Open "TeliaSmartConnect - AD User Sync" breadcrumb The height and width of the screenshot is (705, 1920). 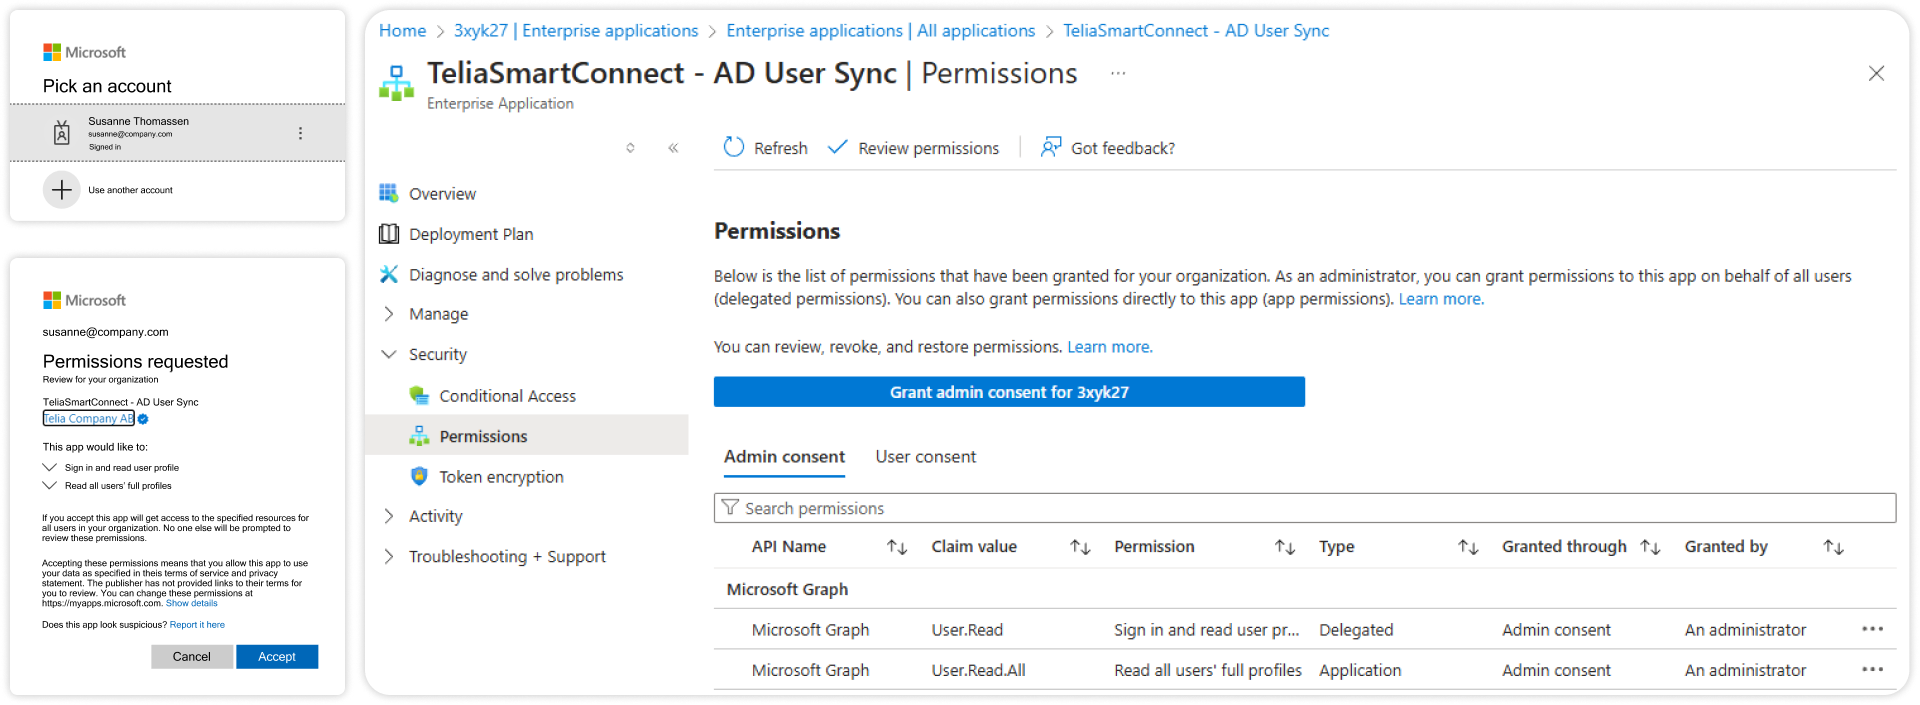[1196, 31]
